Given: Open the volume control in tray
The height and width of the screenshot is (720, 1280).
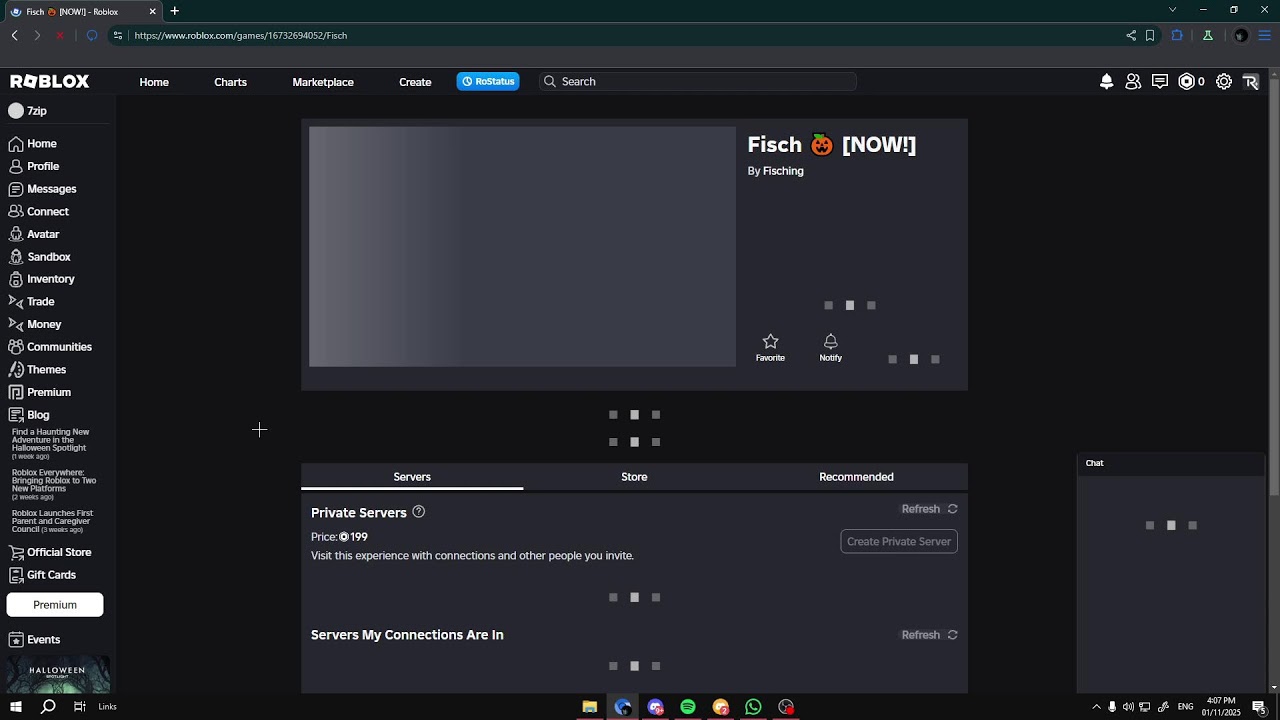Looking at the screenshot, I should pyautogui.click(x=1128, y=707).
